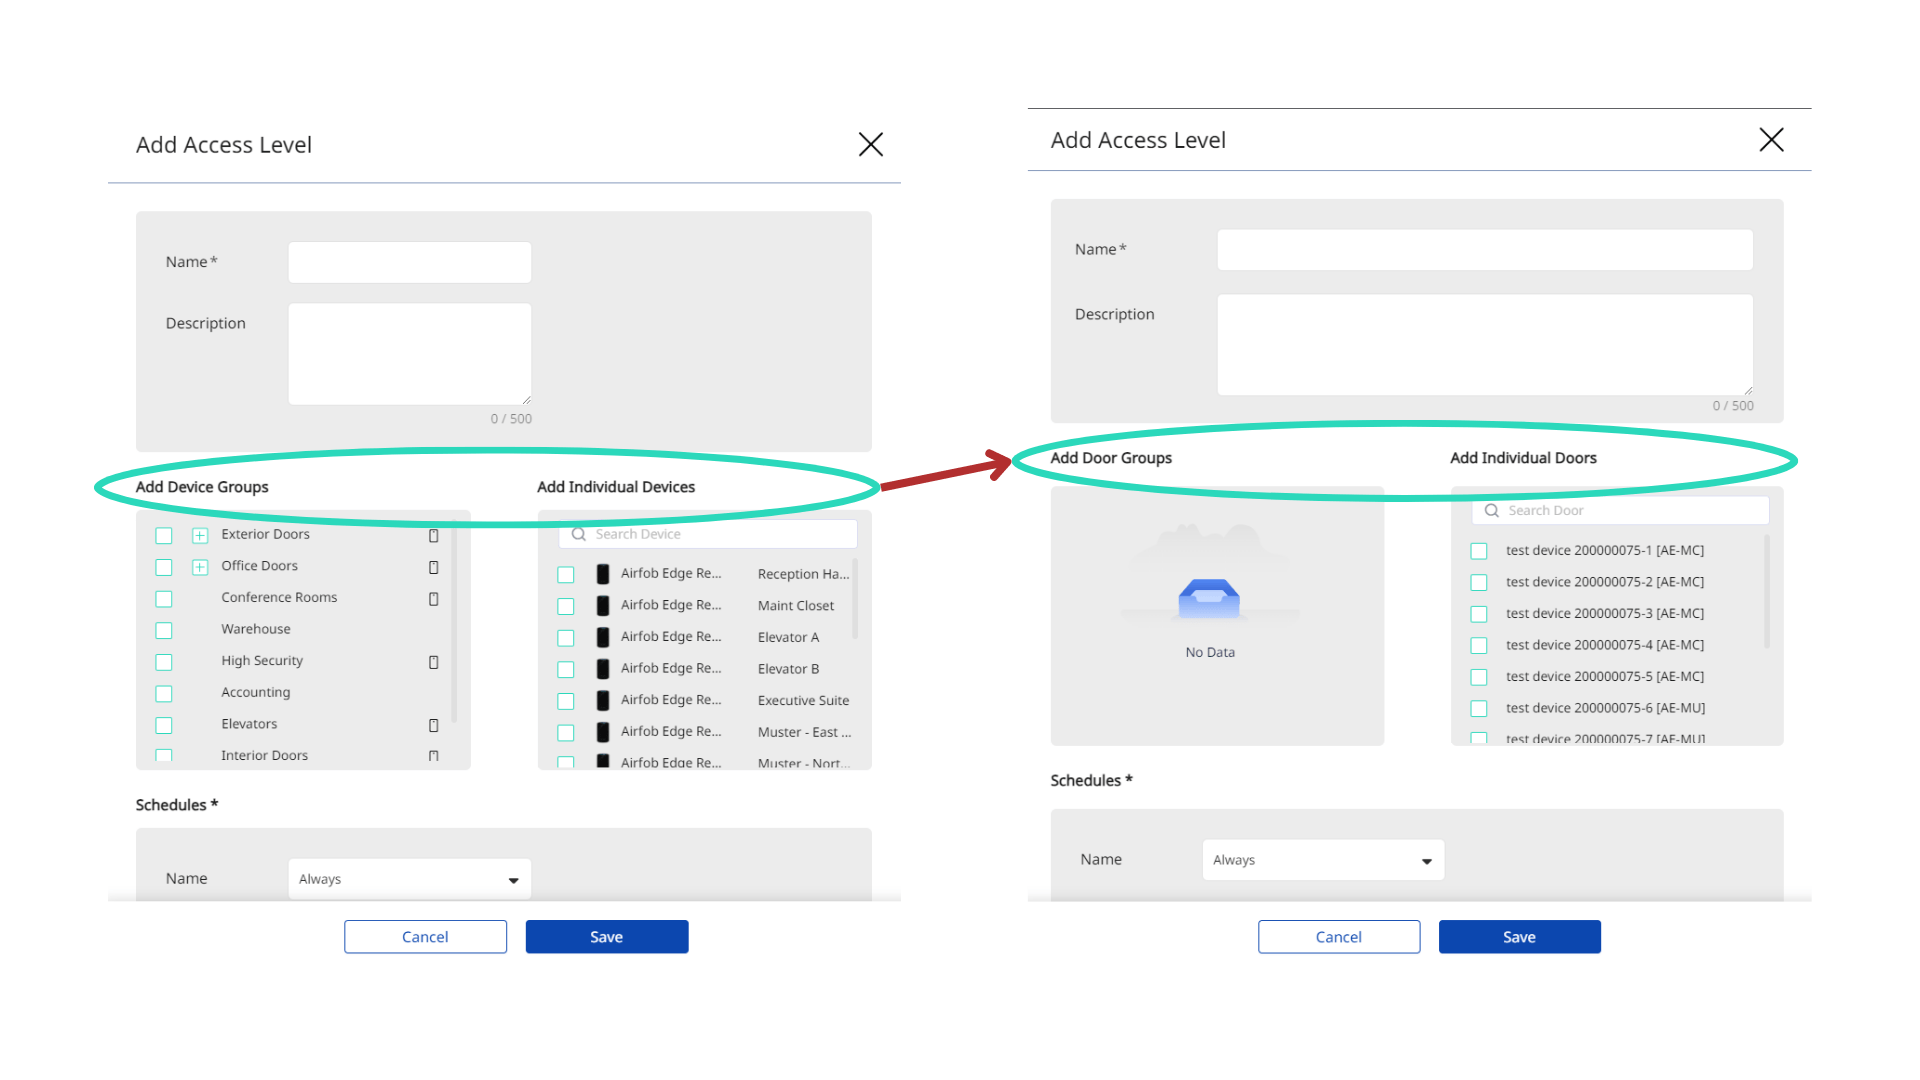
Task: Click Cancel in the right dialog
Action: pyautogui.click(x=1339, y=937)
